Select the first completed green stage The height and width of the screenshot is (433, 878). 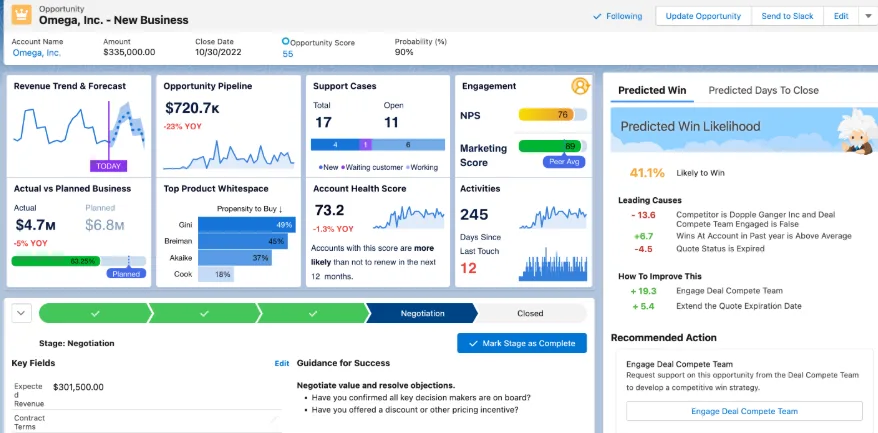95,314
